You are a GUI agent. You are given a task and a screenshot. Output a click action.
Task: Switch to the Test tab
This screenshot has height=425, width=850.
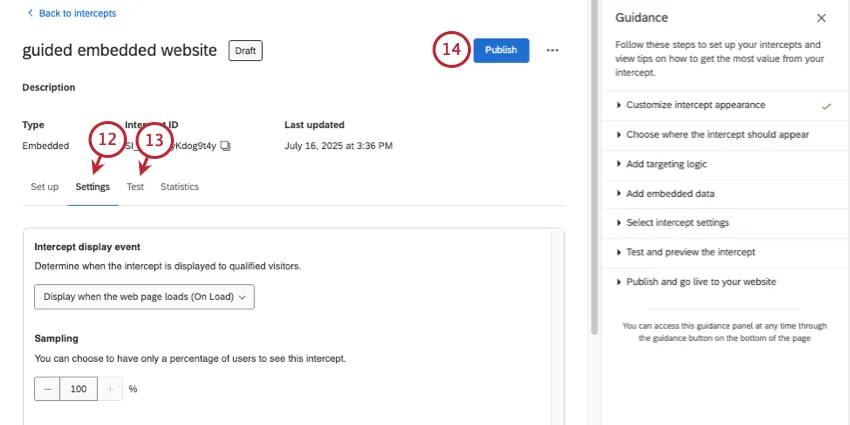tap(135, 187)
